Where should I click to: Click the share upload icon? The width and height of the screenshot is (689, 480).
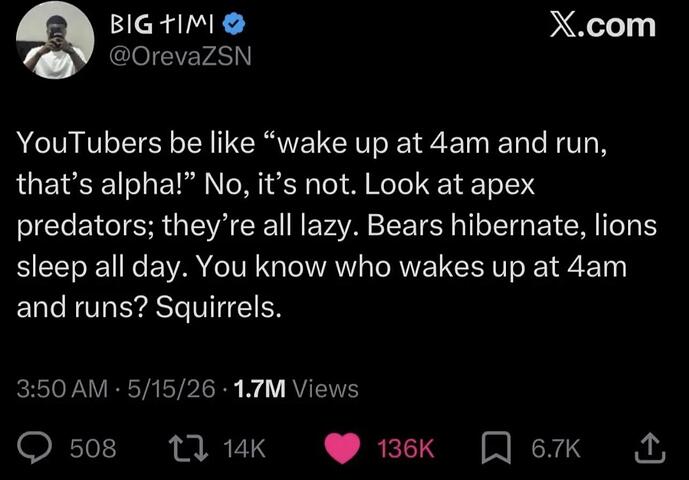[x=650, y=448]
